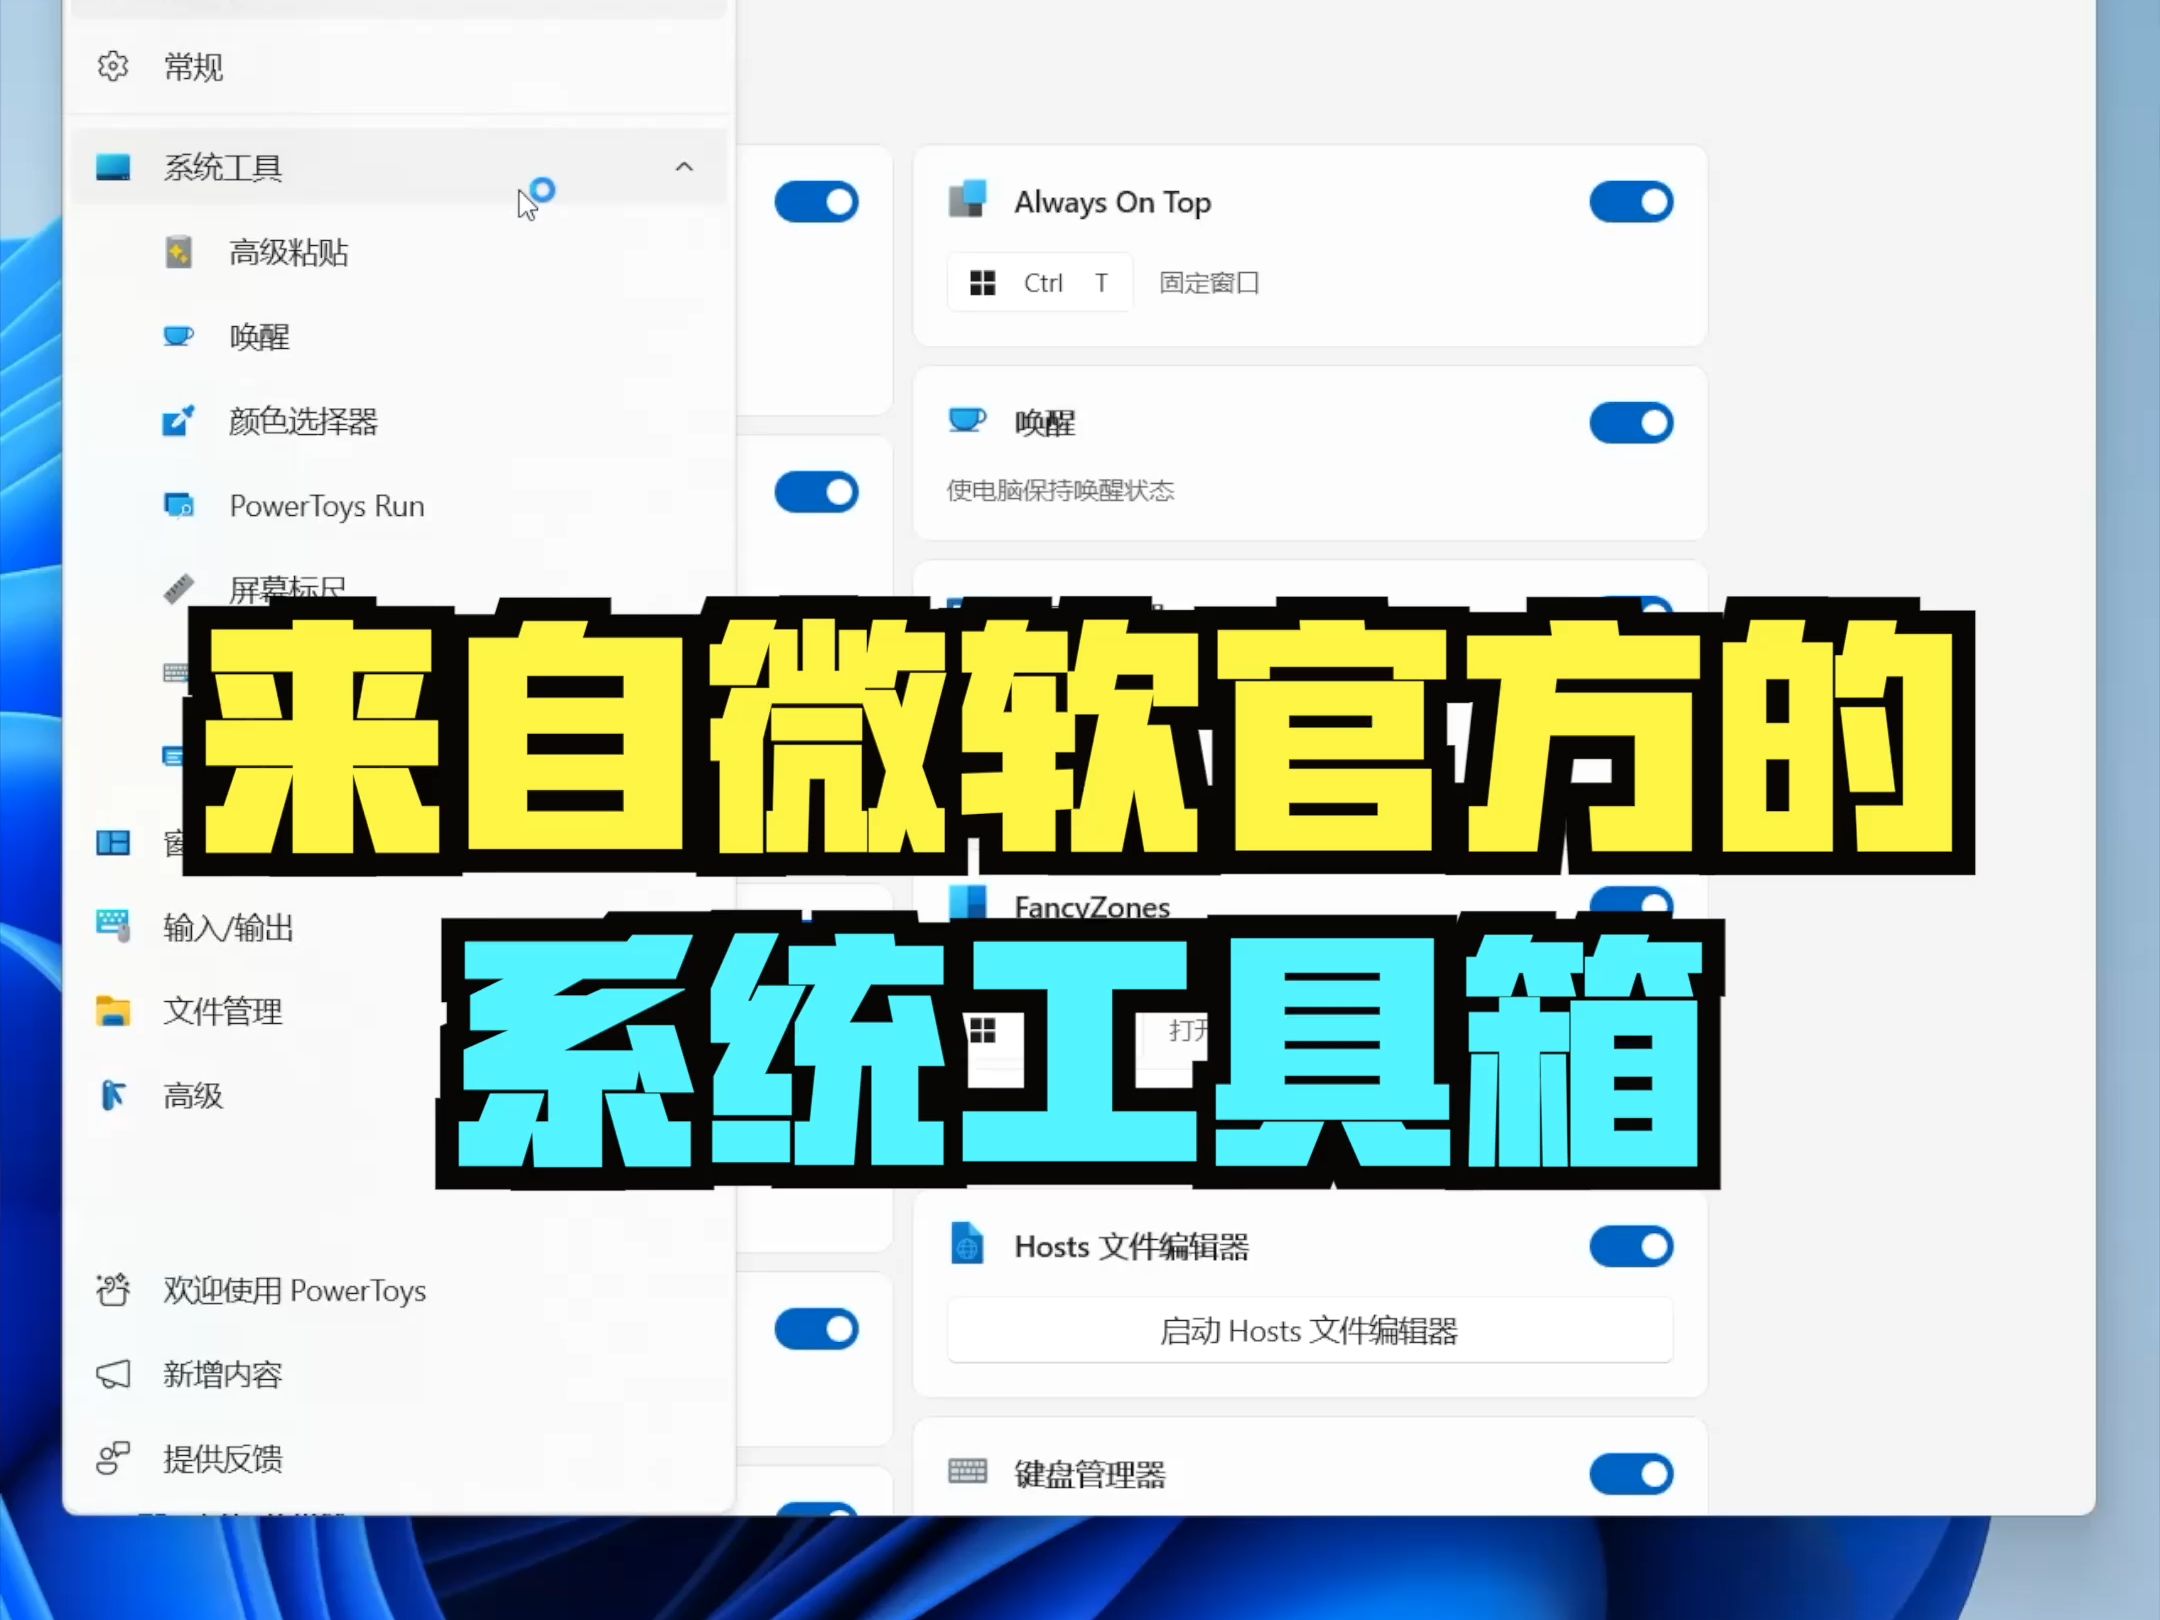Click the 新增内容 megaphone icon
Viewport: 2160px width, 1620px height.
113,1374
